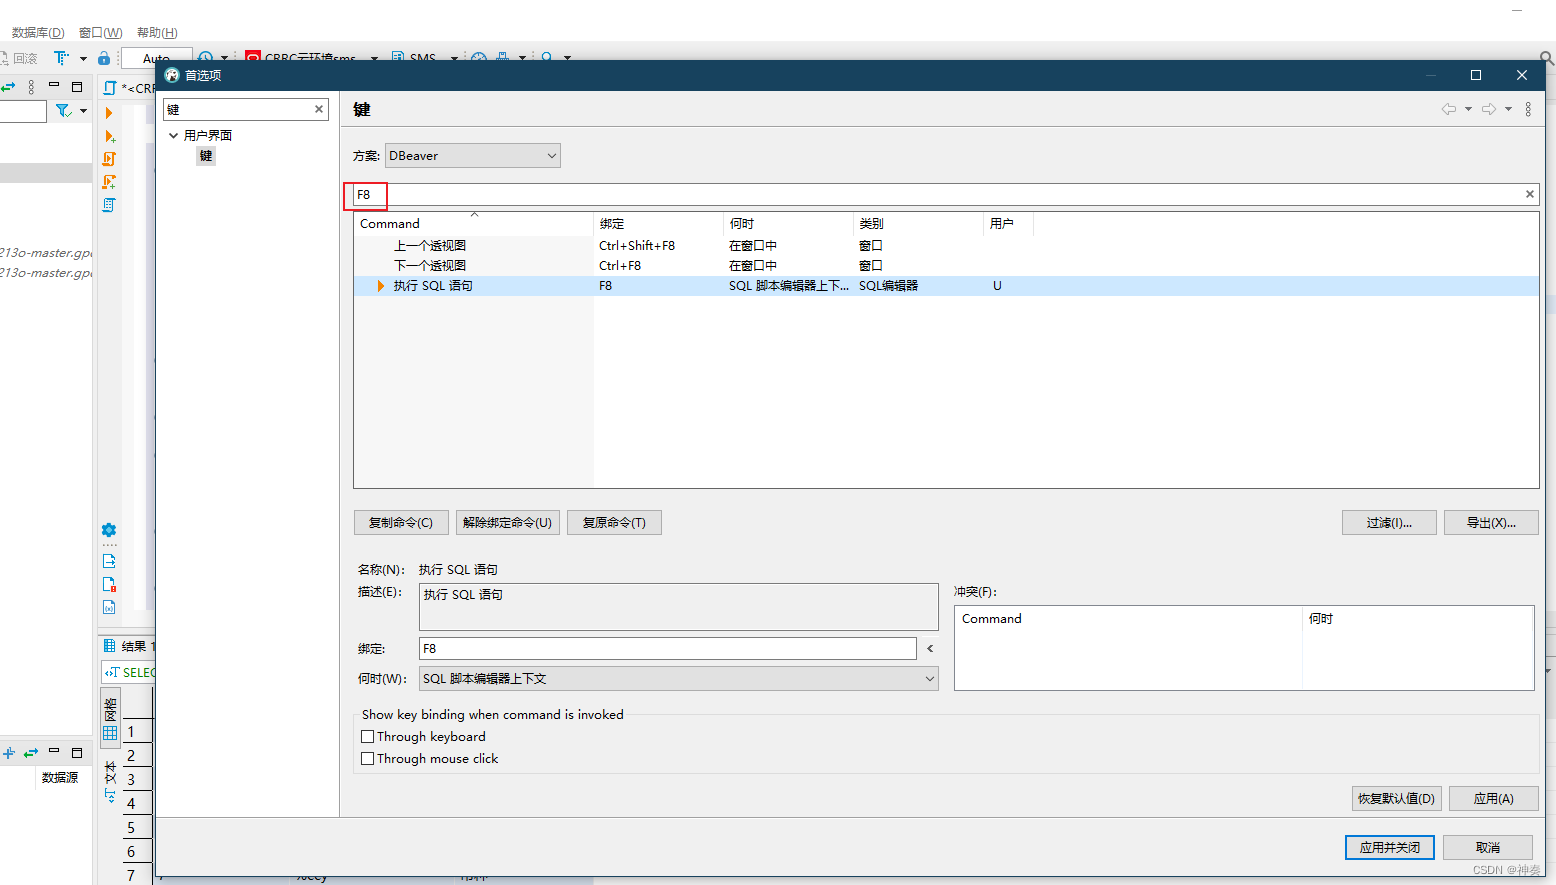1556x885 pixels.
Task: Sort by the Command column header
Action: pos(474,223)
